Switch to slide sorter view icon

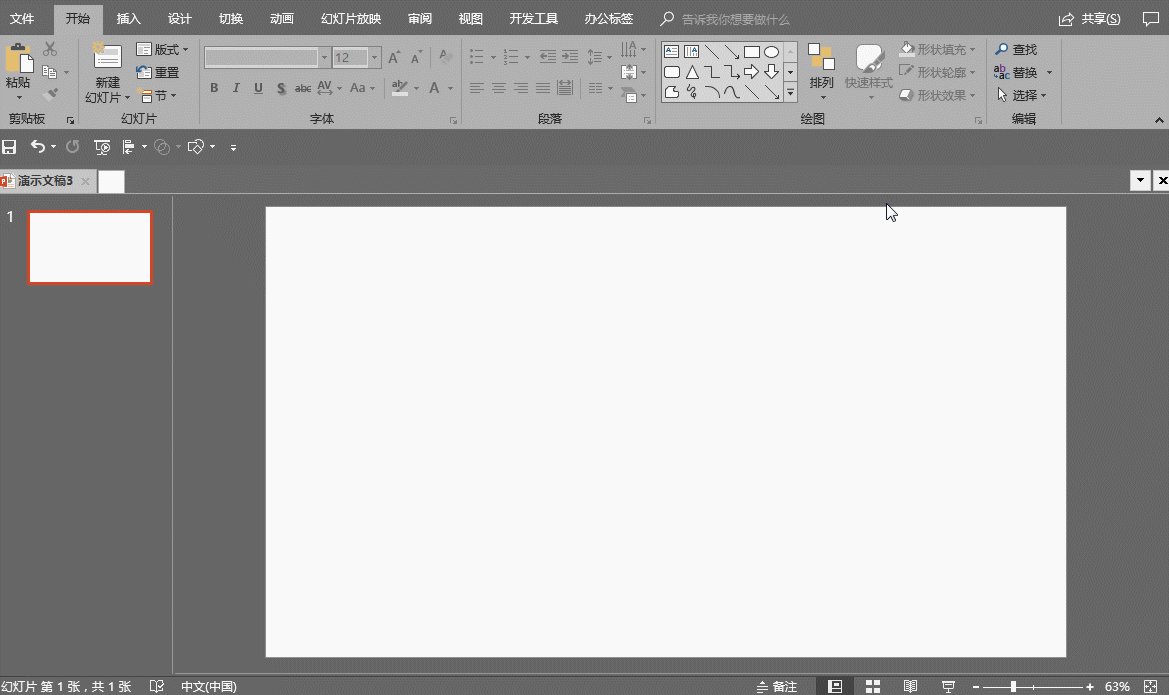click(872, 686)
